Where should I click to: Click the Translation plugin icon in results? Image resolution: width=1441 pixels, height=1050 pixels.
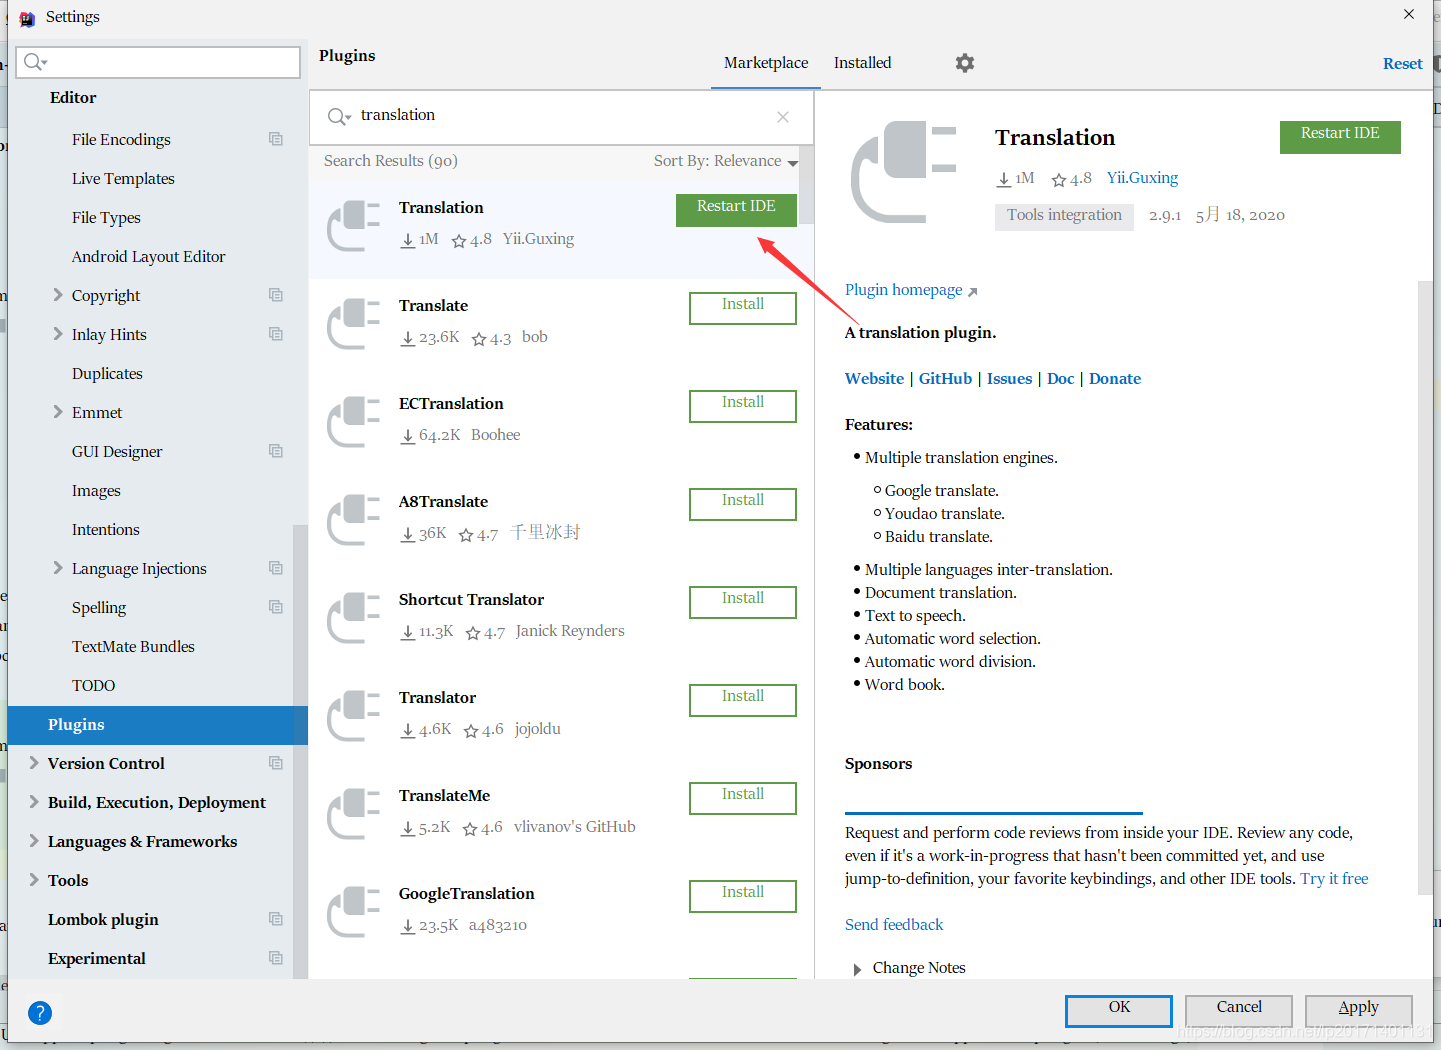(x=354, y=226)
